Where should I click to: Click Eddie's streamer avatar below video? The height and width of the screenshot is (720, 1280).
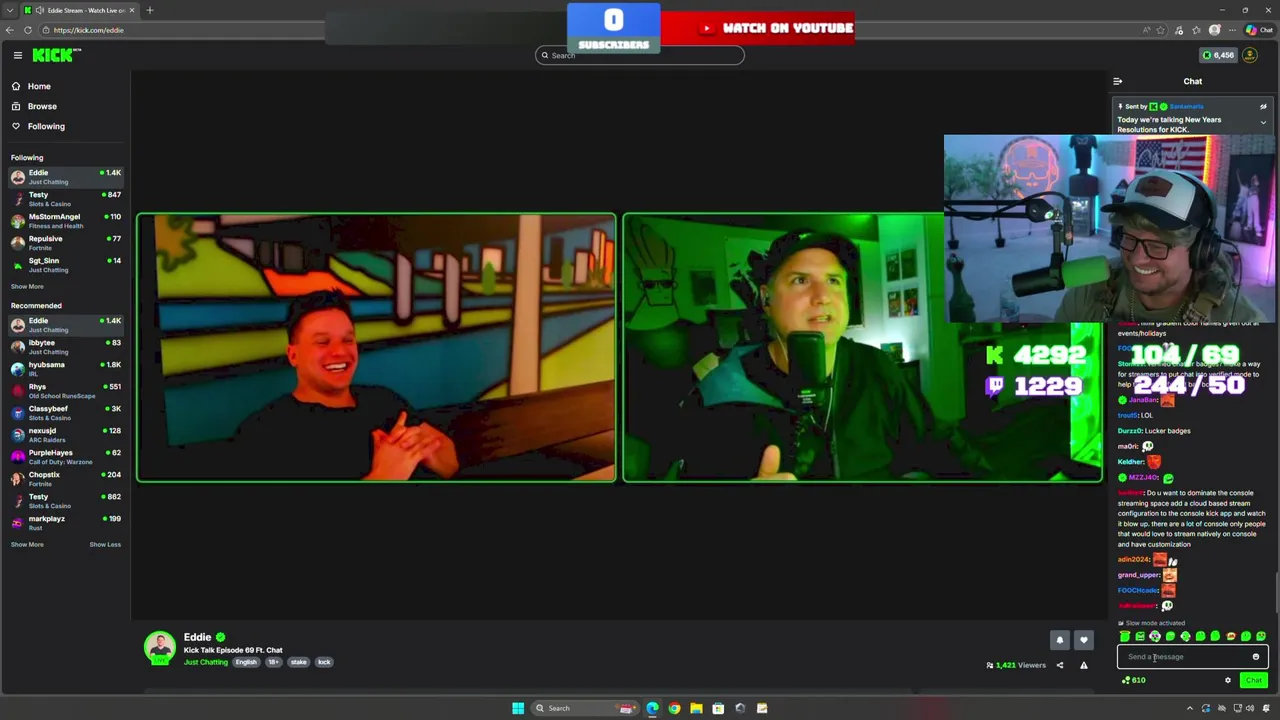click(x=160, y=648)
